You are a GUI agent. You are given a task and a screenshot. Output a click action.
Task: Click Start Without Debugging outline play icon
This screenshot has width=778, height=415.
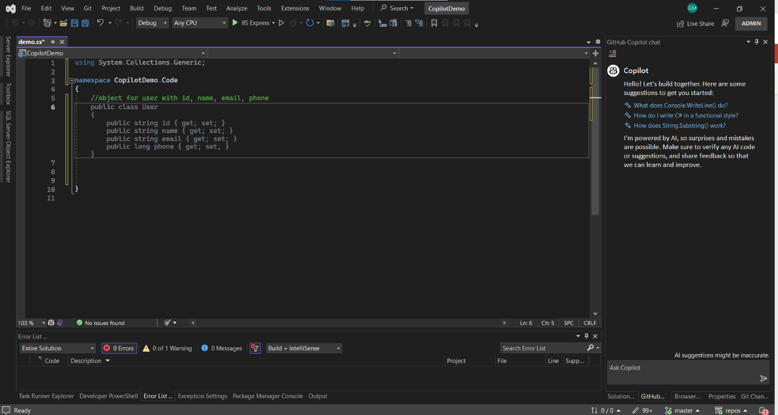pos(281,23)
